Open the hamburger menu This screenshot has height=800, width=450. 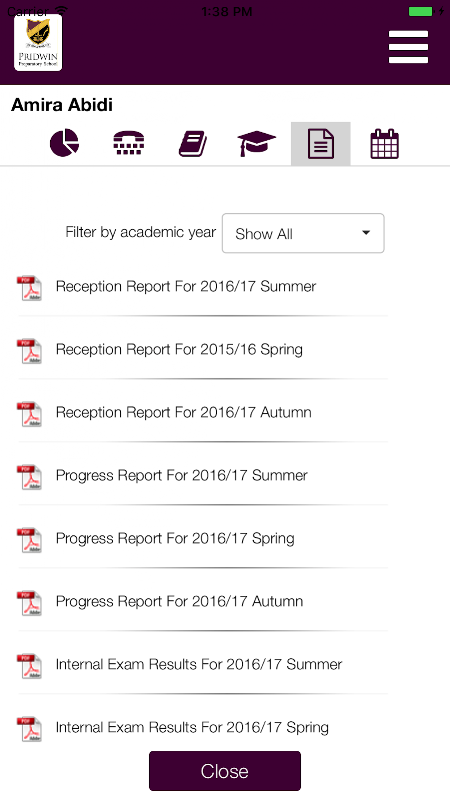[408, 47]
